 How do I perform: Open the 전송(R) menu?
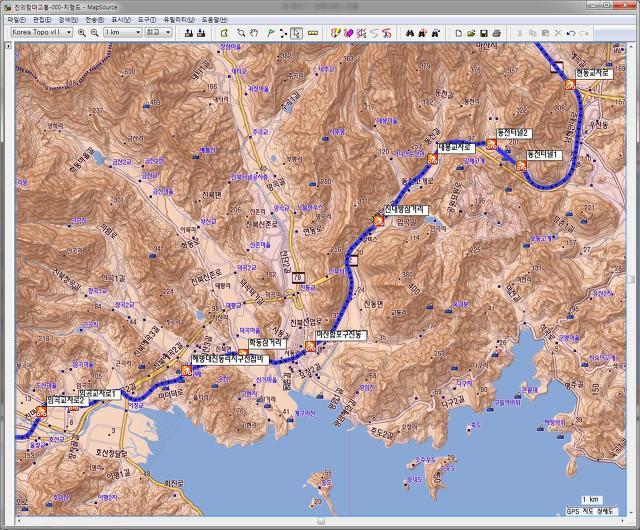pos(95,20)
